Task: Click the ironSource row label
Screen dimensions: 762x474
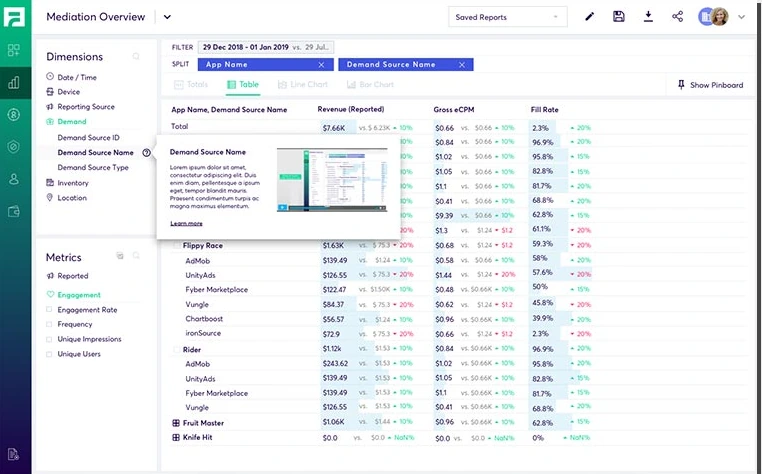Action: tap(203, 334)
